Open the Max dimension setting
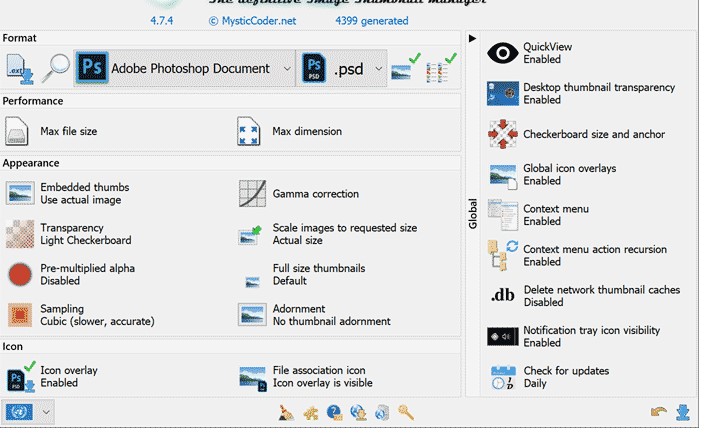The image size is (711, 436). 307,131
